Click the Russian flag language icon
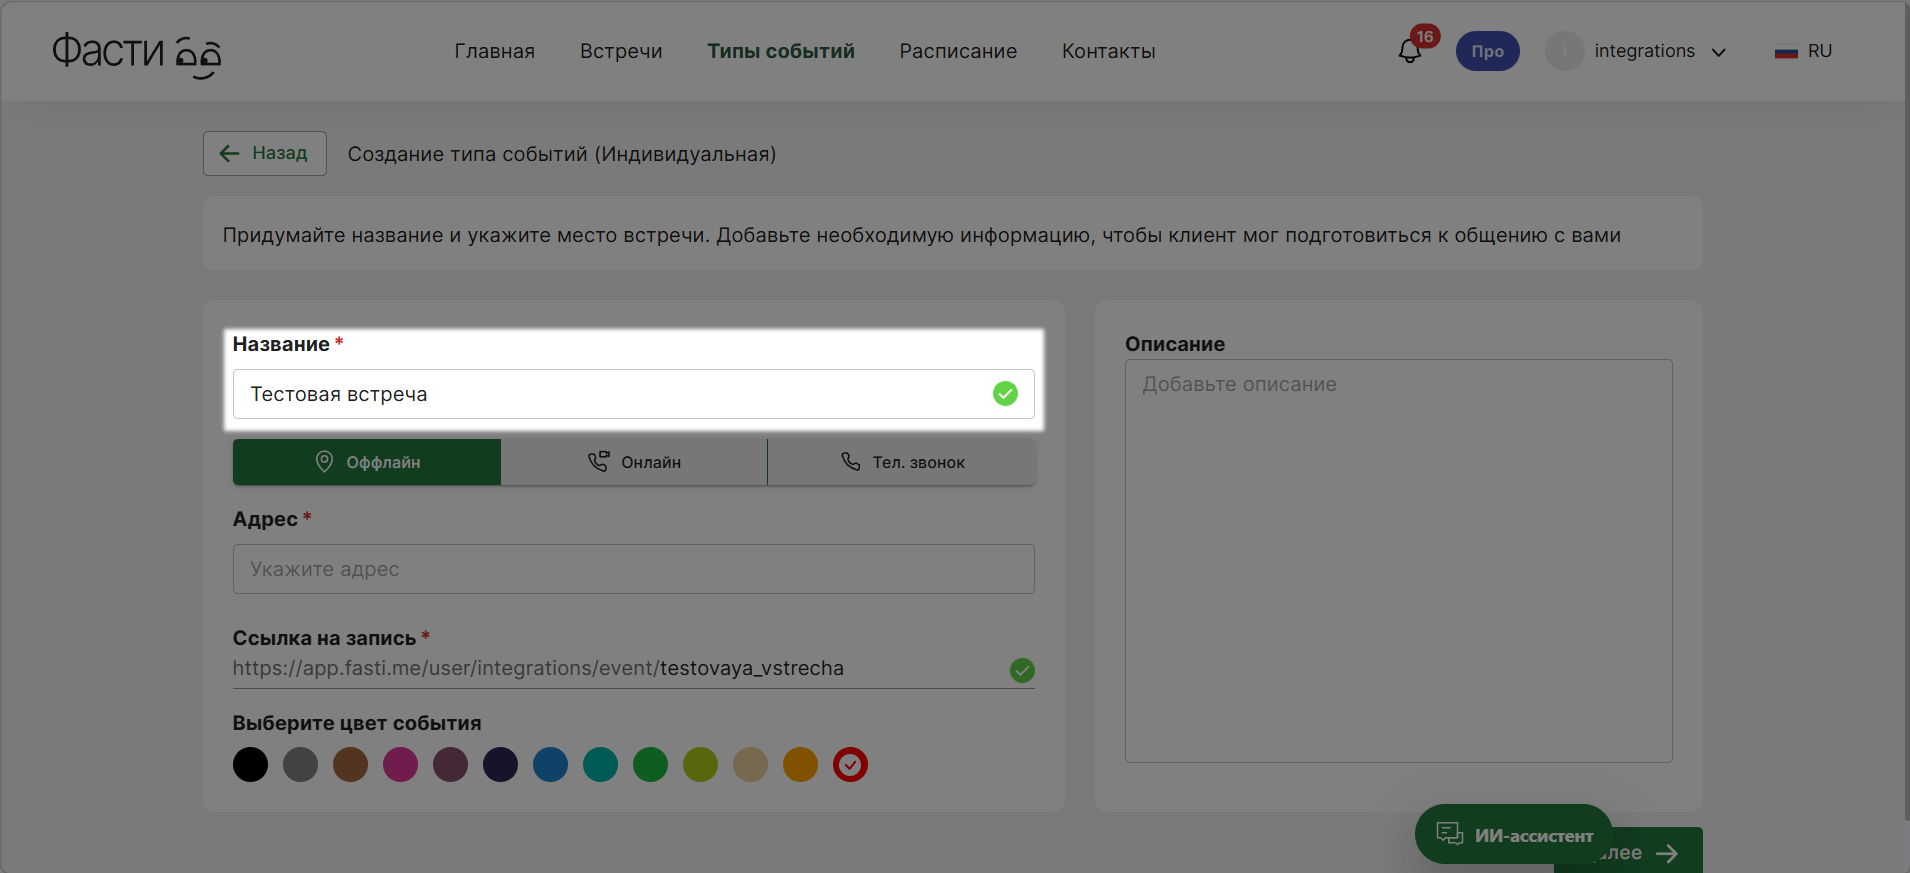This screenshot has height=873, width=1910. click(1786, 52)
